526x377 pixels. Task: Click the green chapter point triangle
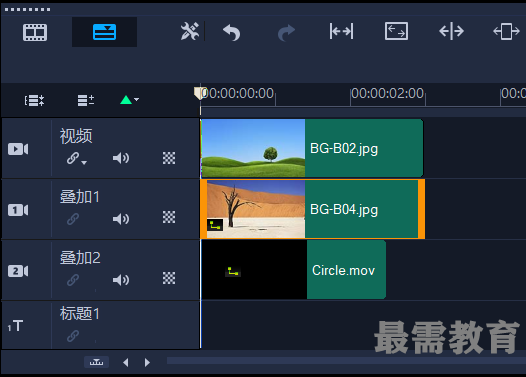[x=126, y=100]
